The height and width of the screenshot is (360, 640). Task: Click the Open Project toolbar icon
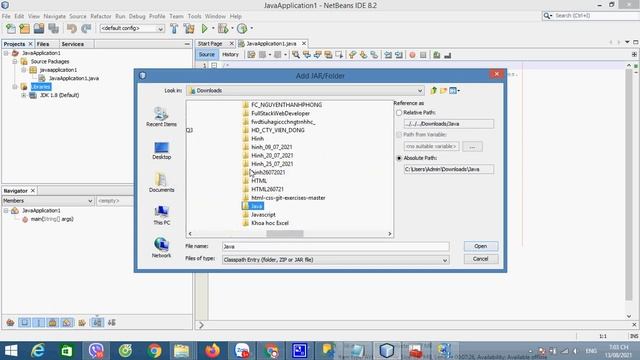(39, 29)
